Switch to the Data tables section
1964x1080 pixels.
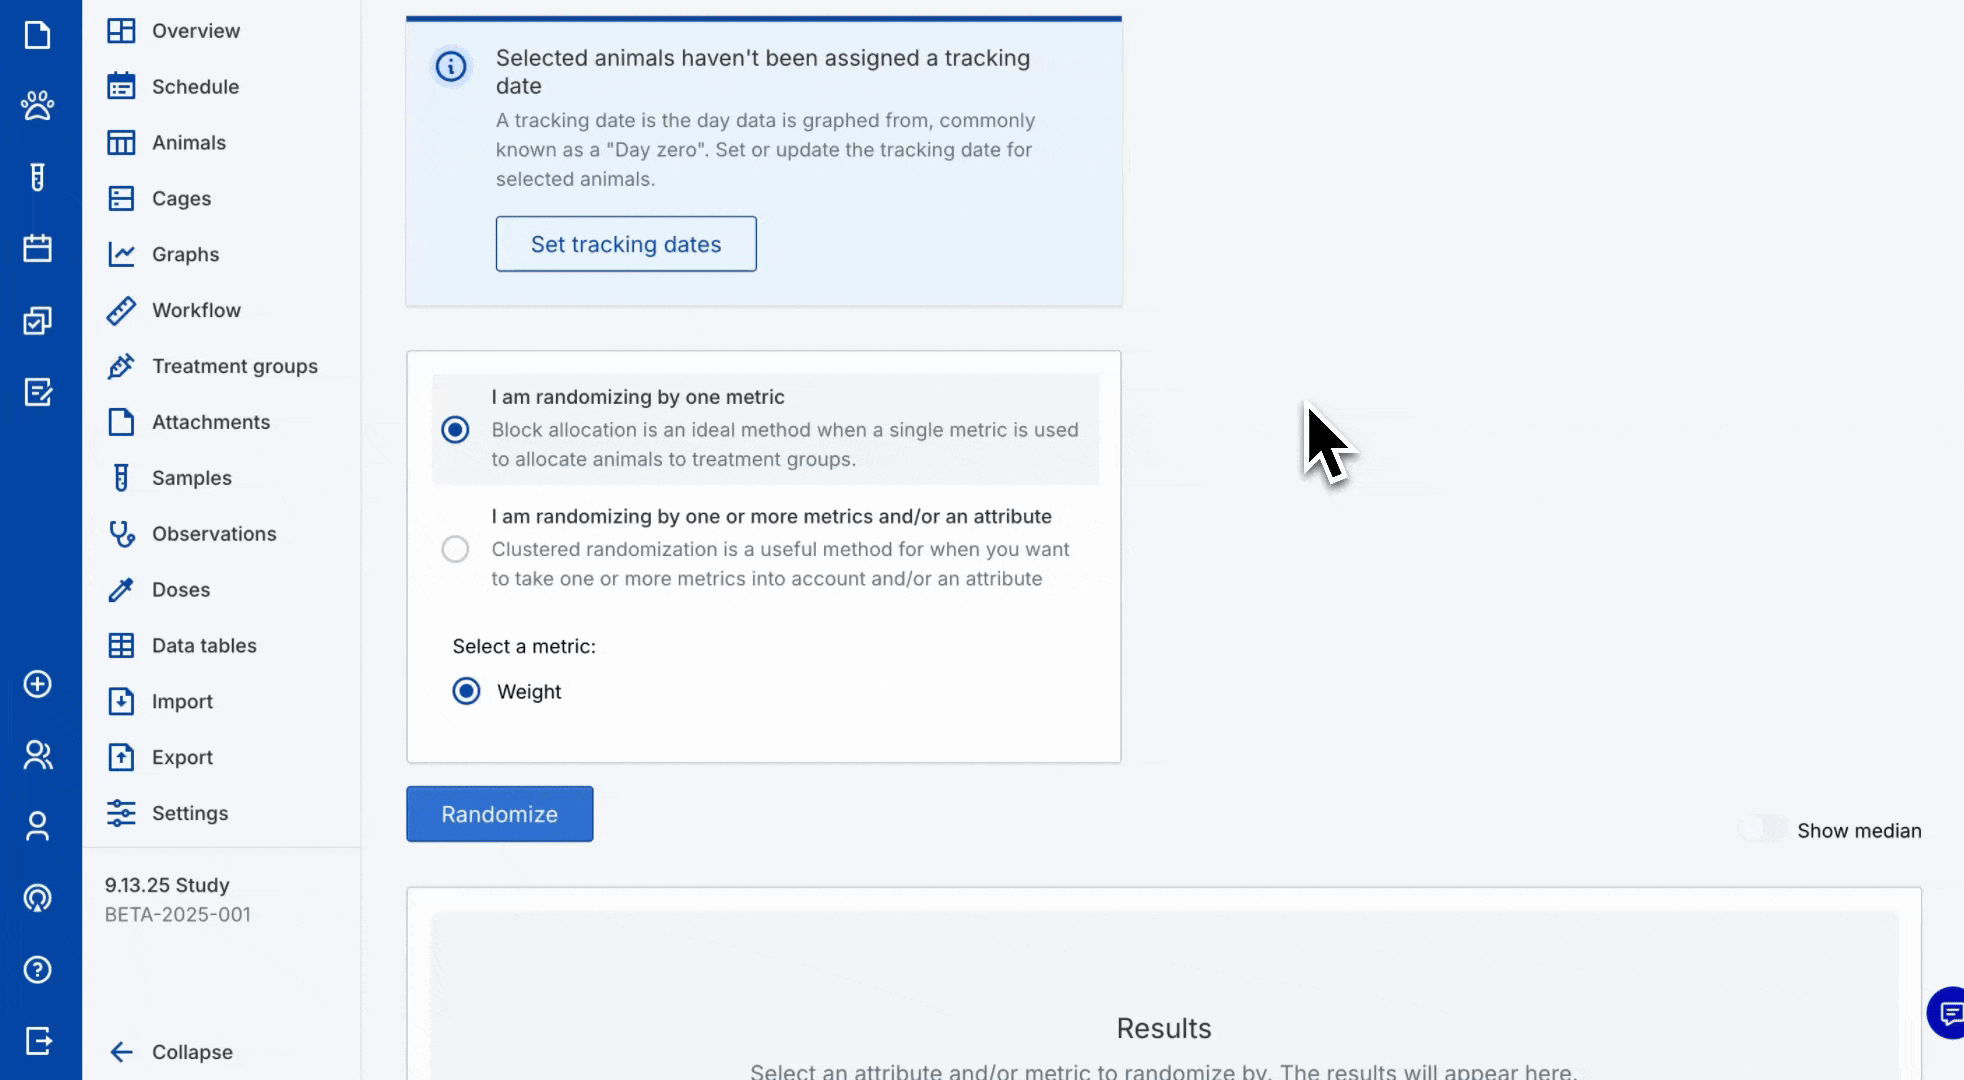tap(203, 645)
